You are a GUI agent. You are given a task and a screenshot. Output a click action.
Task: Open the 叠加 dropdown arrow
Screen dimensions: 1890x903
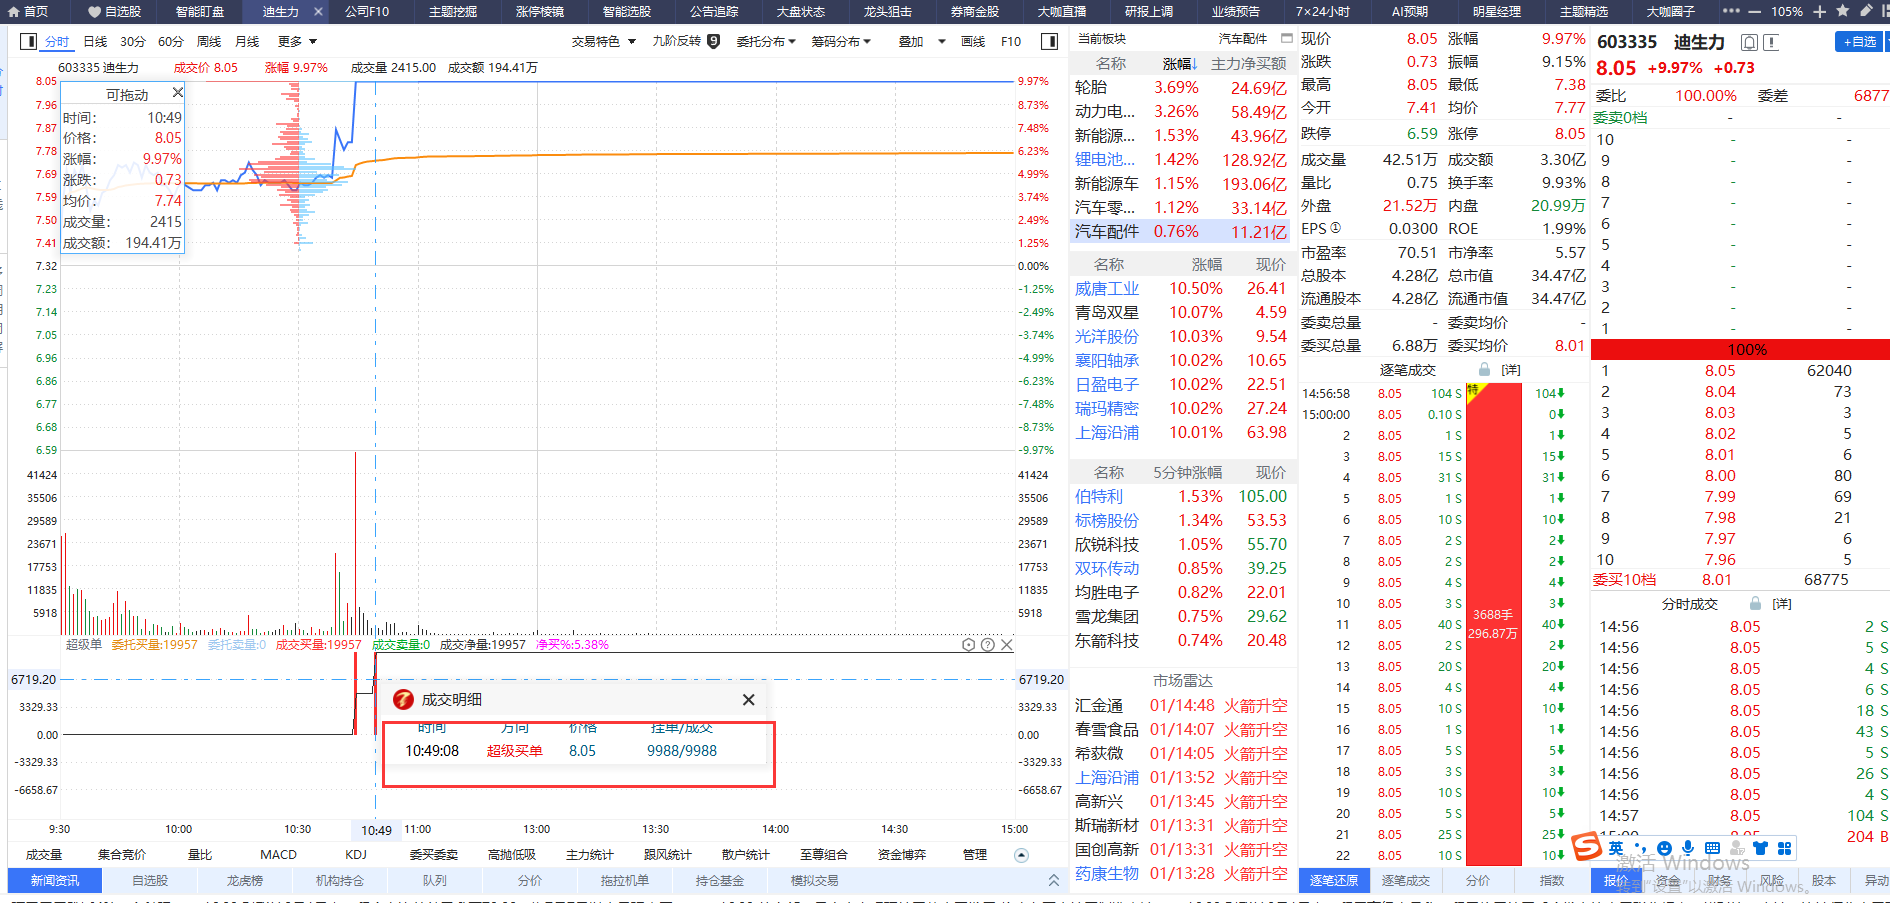(941, 42)
